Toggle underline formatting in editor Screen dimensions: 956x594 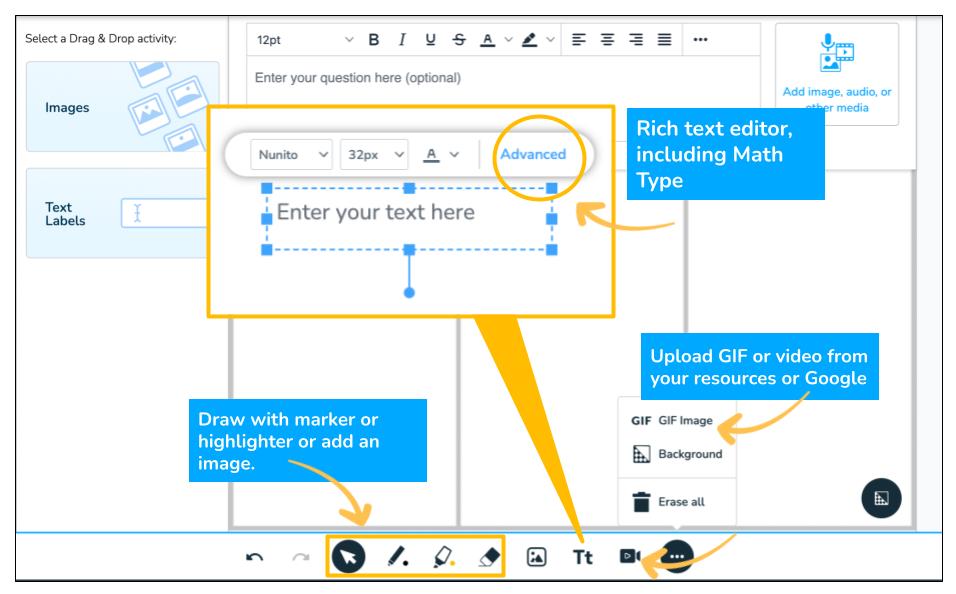(x=430, y=41)
